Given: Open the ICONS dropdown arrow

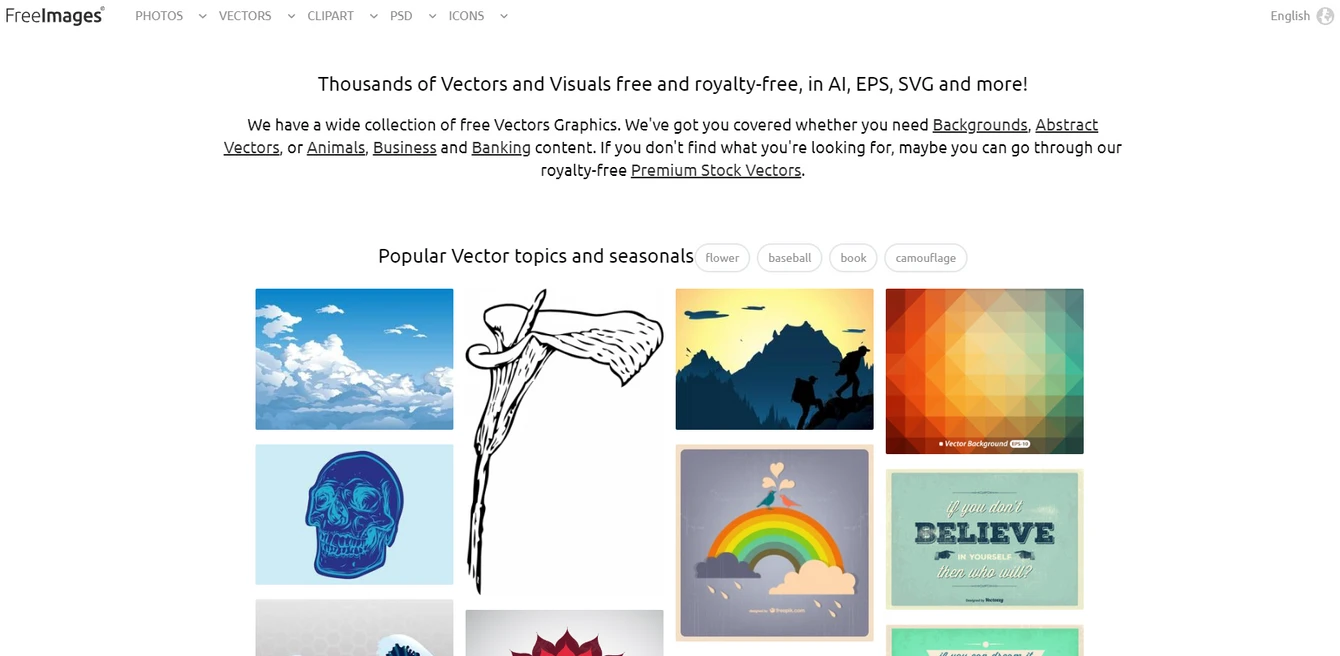Looking at the screenshot, I should 503,16.
